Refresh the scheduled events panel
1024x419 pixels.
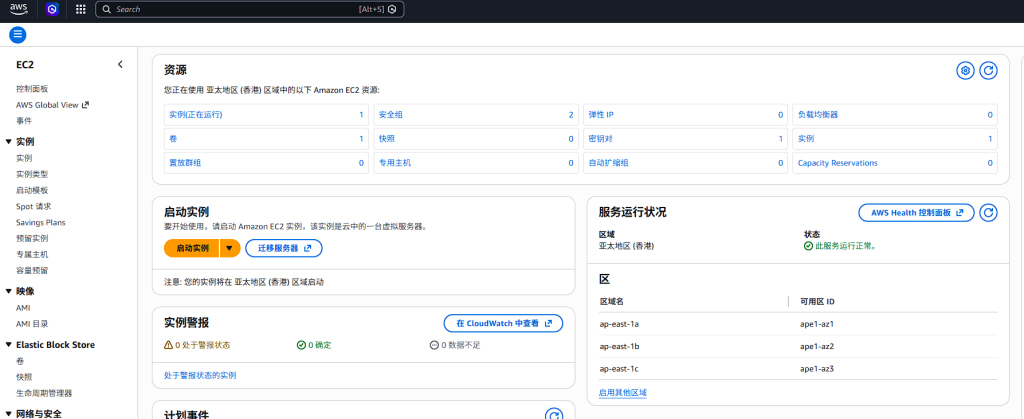(554, 415)
